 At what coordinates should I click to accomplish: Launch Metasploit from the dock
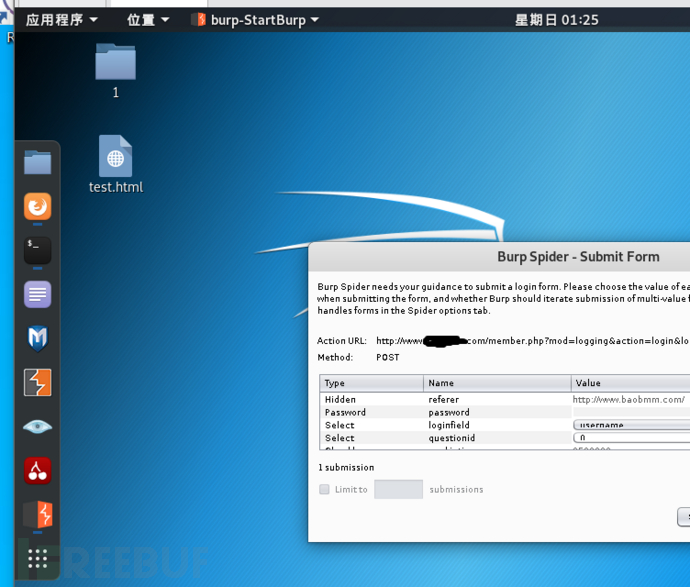click(x=38, y=338)
